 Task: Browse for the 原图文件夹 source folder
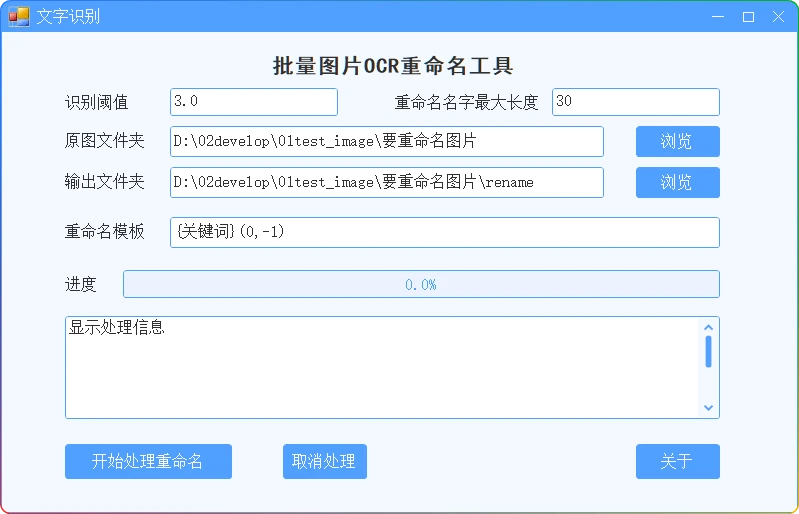678,141
